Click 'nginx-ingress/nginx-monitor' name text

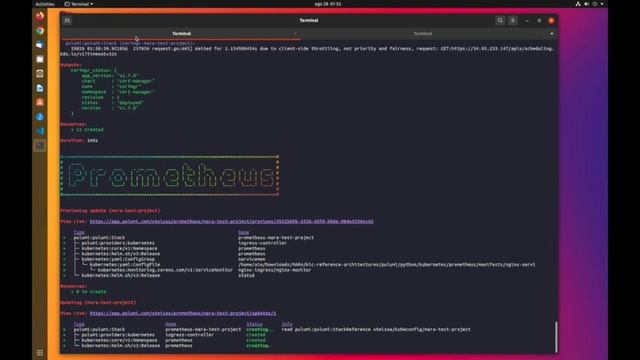coord(274,270)
